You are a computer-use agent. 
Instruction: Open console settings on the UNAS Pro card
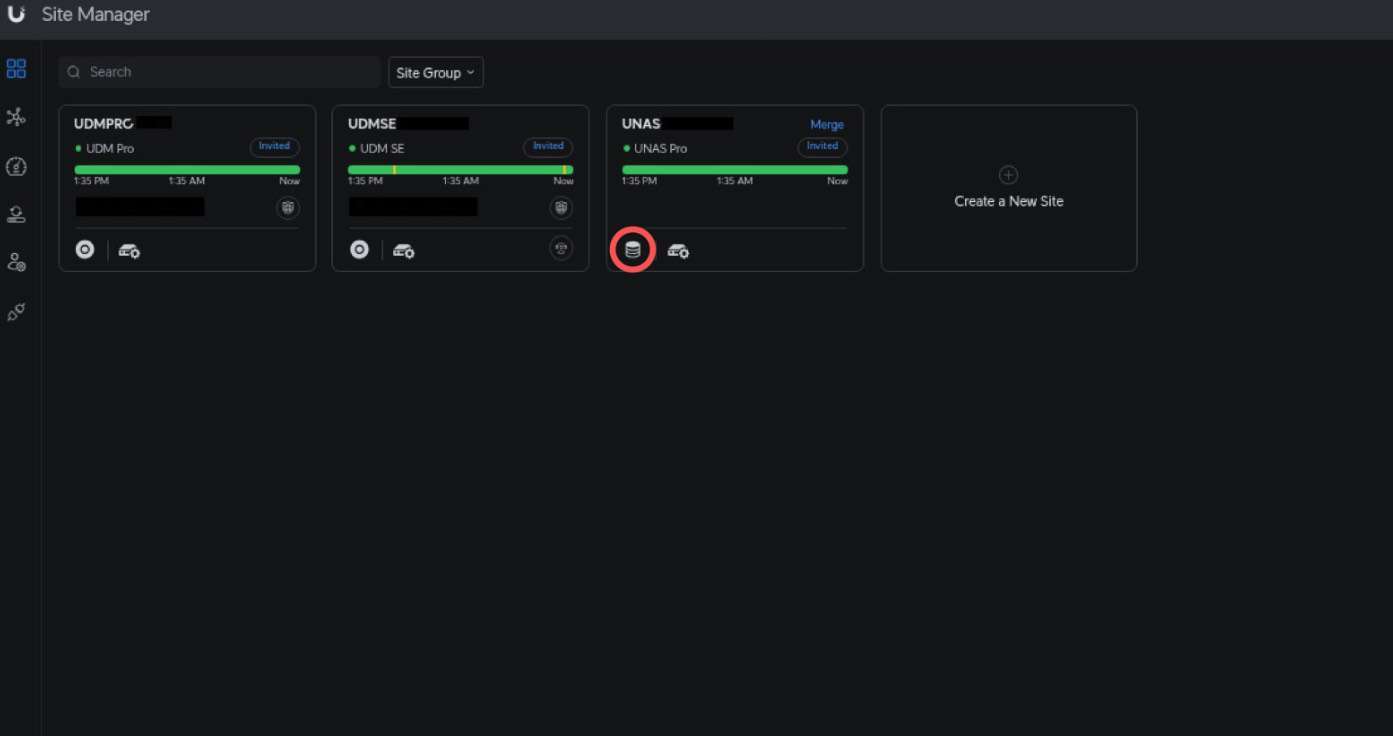[x=678, y=251]
